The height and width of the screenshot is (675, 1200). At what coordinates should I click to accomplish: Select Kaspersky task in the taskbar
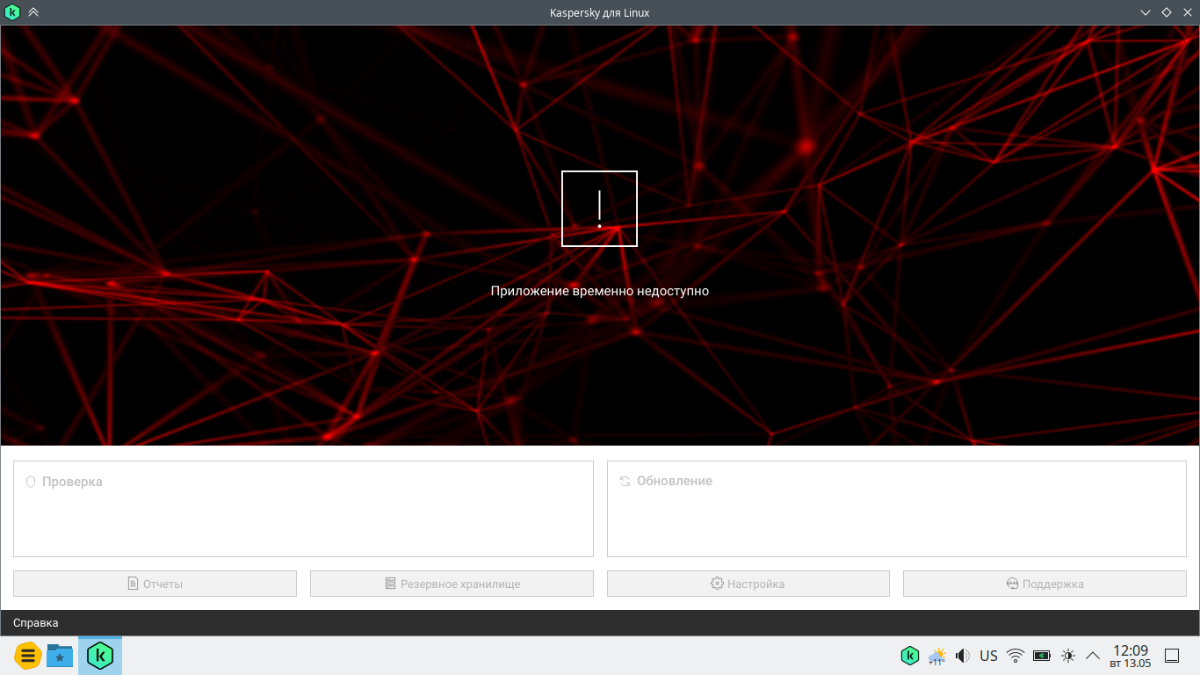point(100,656)
